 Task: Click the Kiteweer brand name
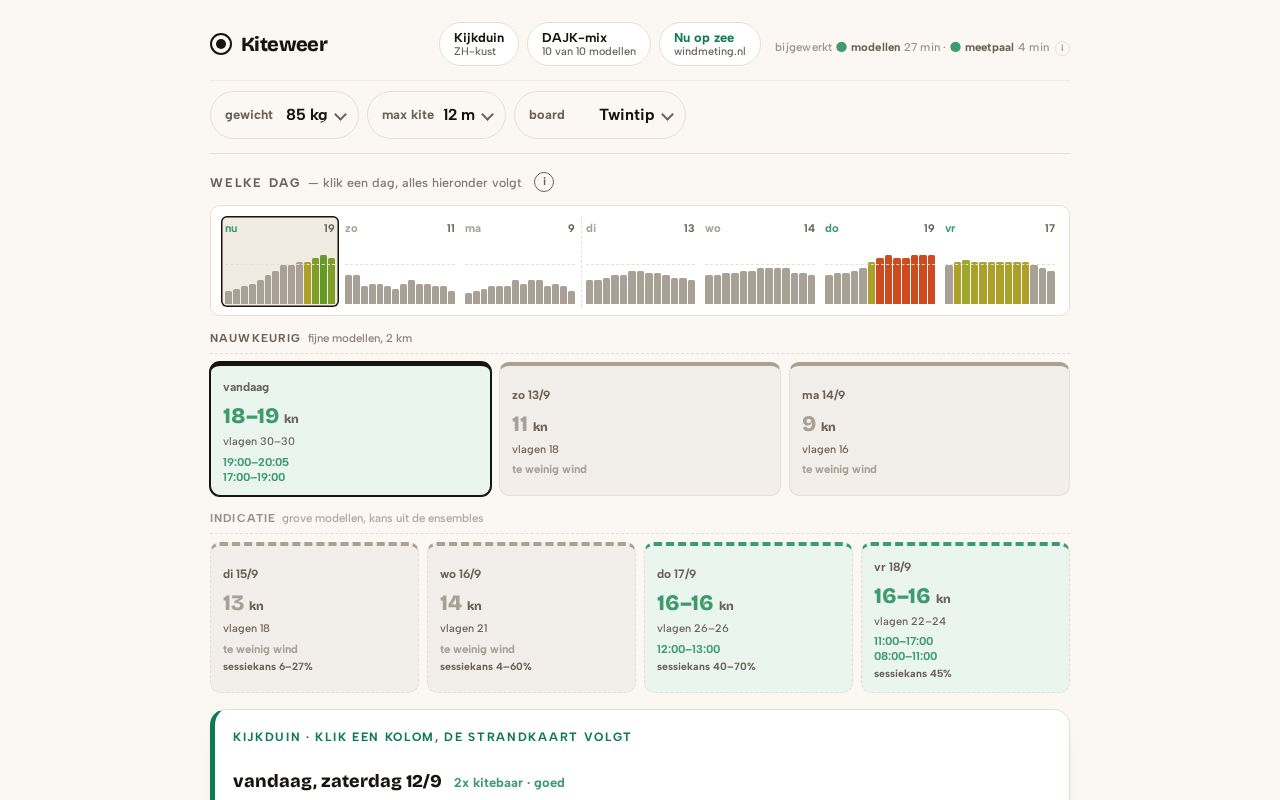284,44
